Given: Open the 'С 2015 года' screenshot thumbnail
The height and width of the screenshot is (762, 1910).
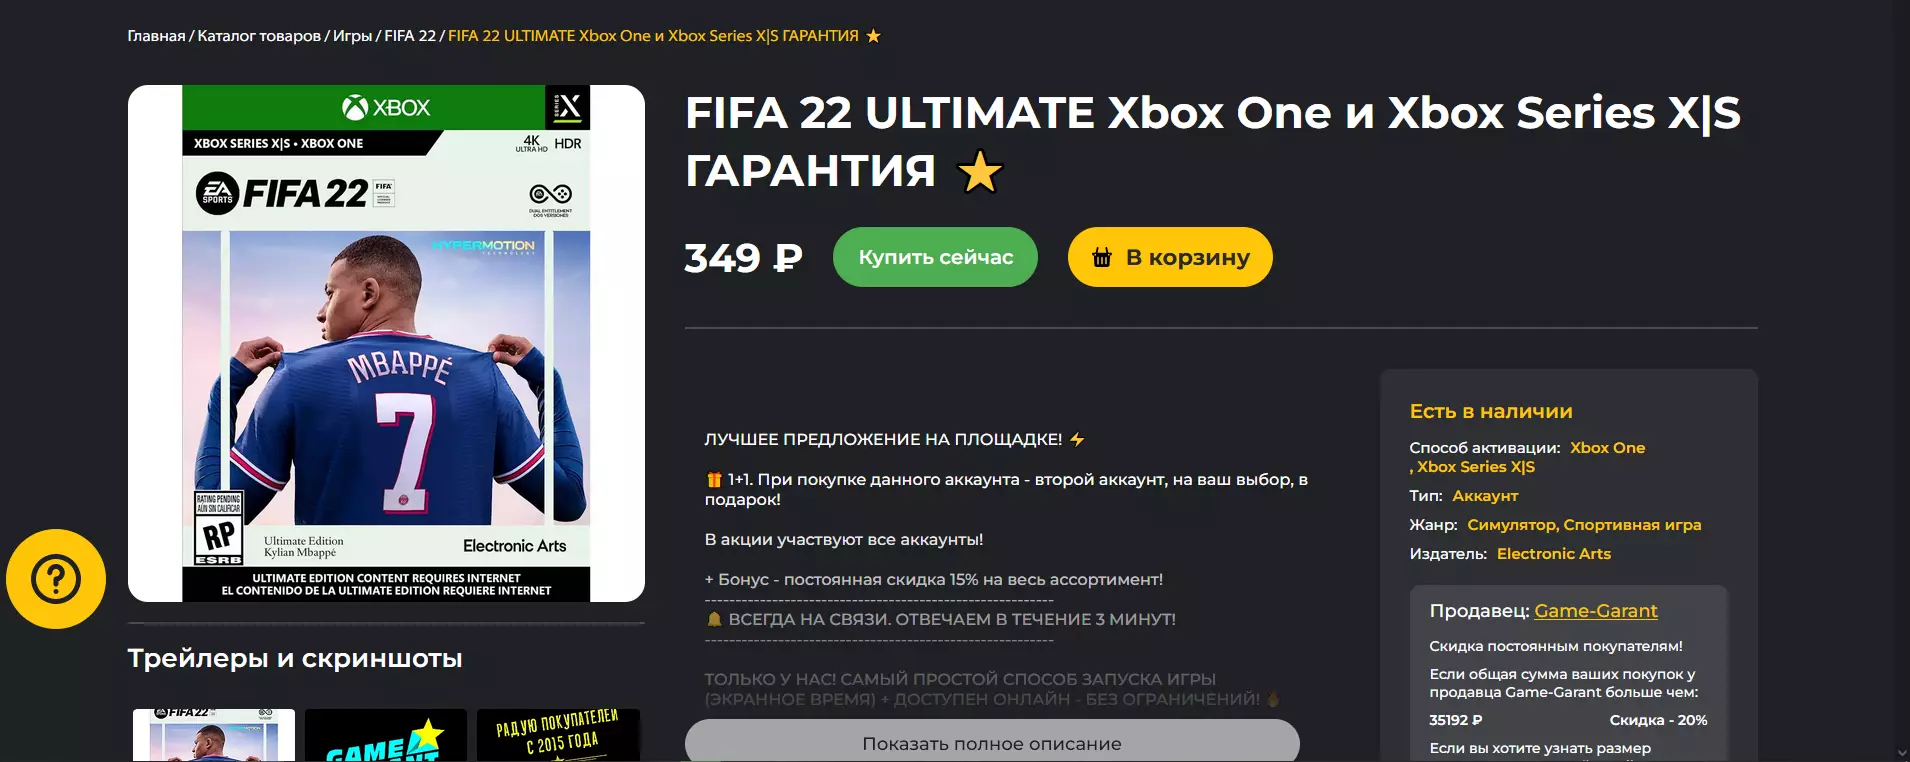Looking at the screenshot, I should point(558,735).
